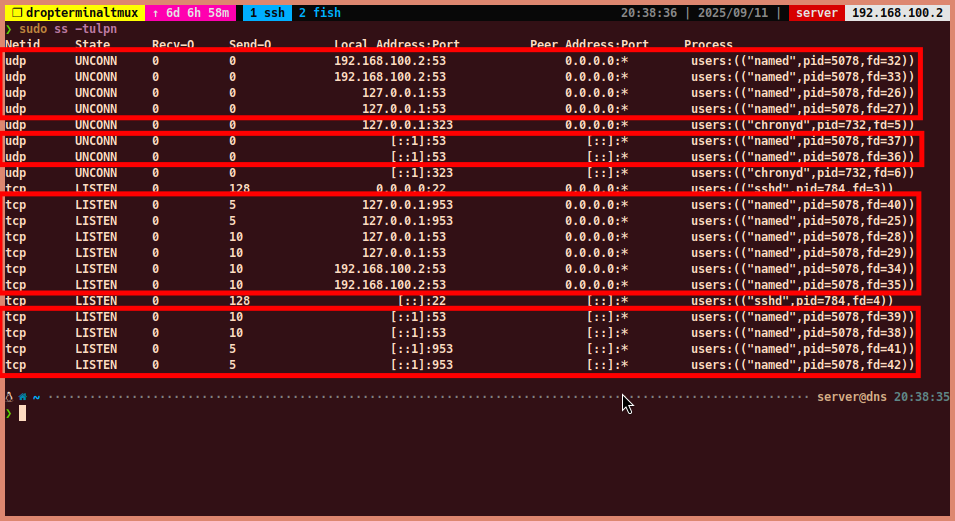
Task: Click the prompt chevron before sudo command
Action: coord(9,29)
